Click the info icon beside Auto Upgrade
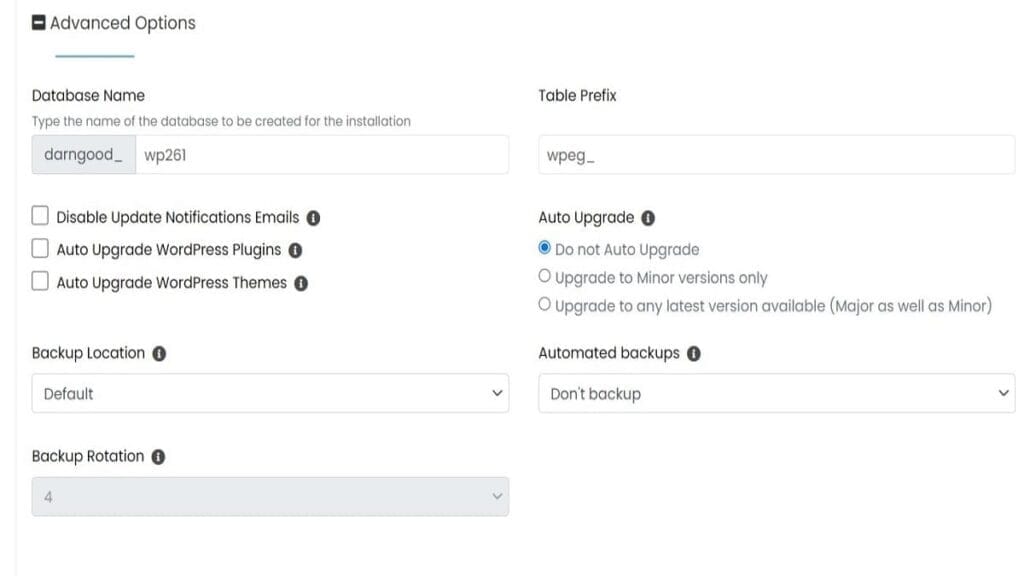The image size is (1024, 576). [x=645, y=217]
